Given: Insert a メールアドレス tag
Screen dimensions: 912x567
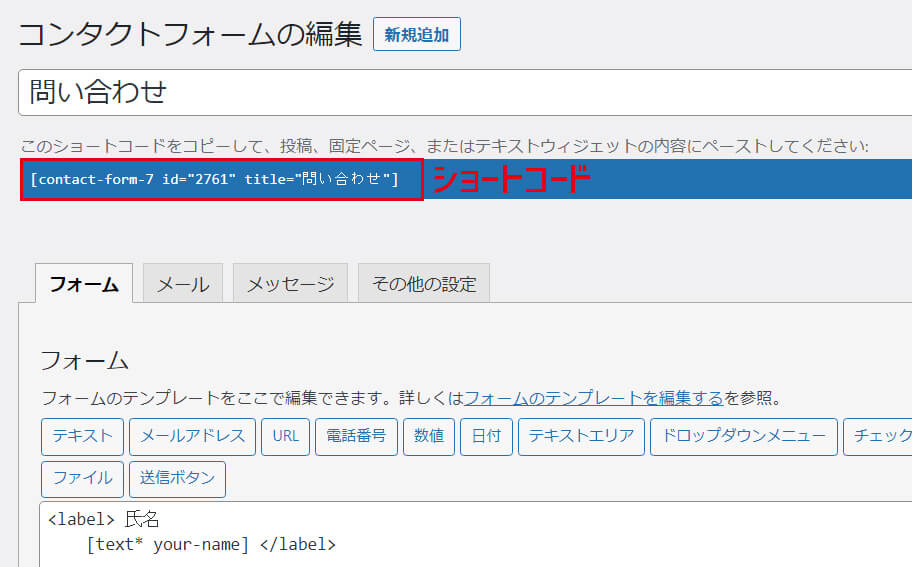Looking at the screenshot, I should click(193, 436).
